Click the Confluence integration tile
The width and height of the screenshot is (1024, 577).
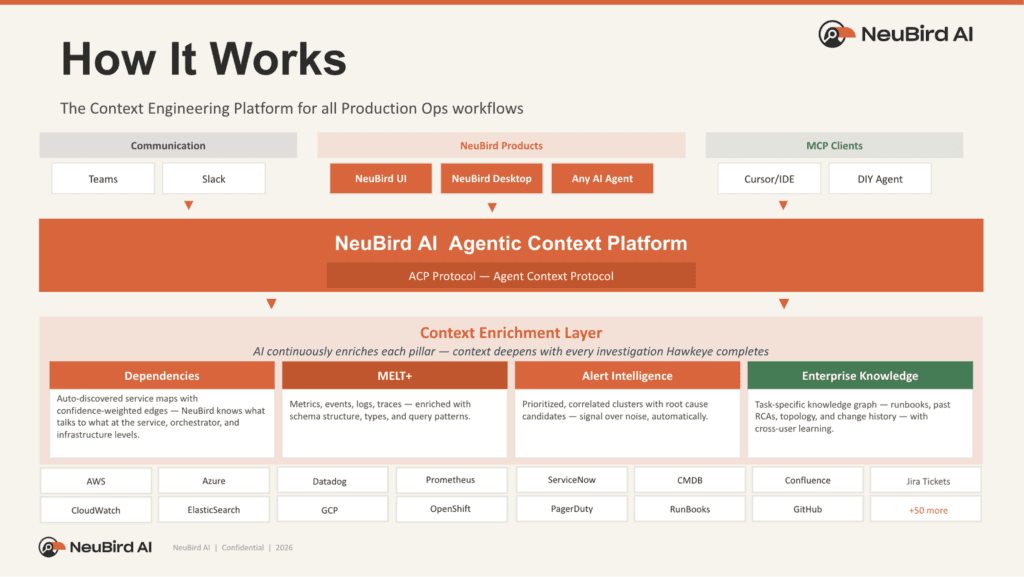pos(807,480)
